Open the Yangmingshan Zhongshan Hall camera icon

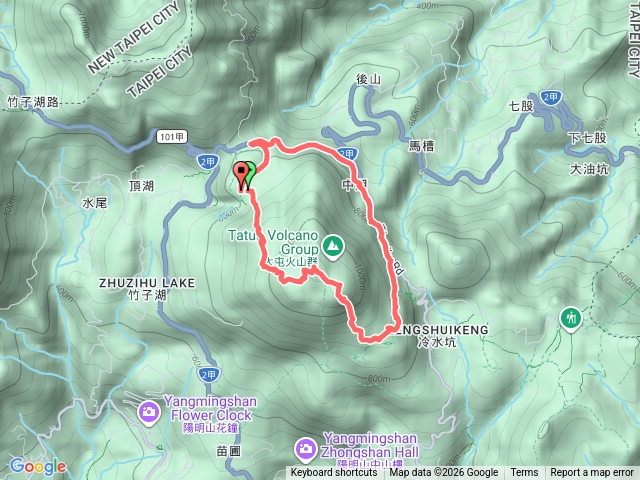(305, 450)
